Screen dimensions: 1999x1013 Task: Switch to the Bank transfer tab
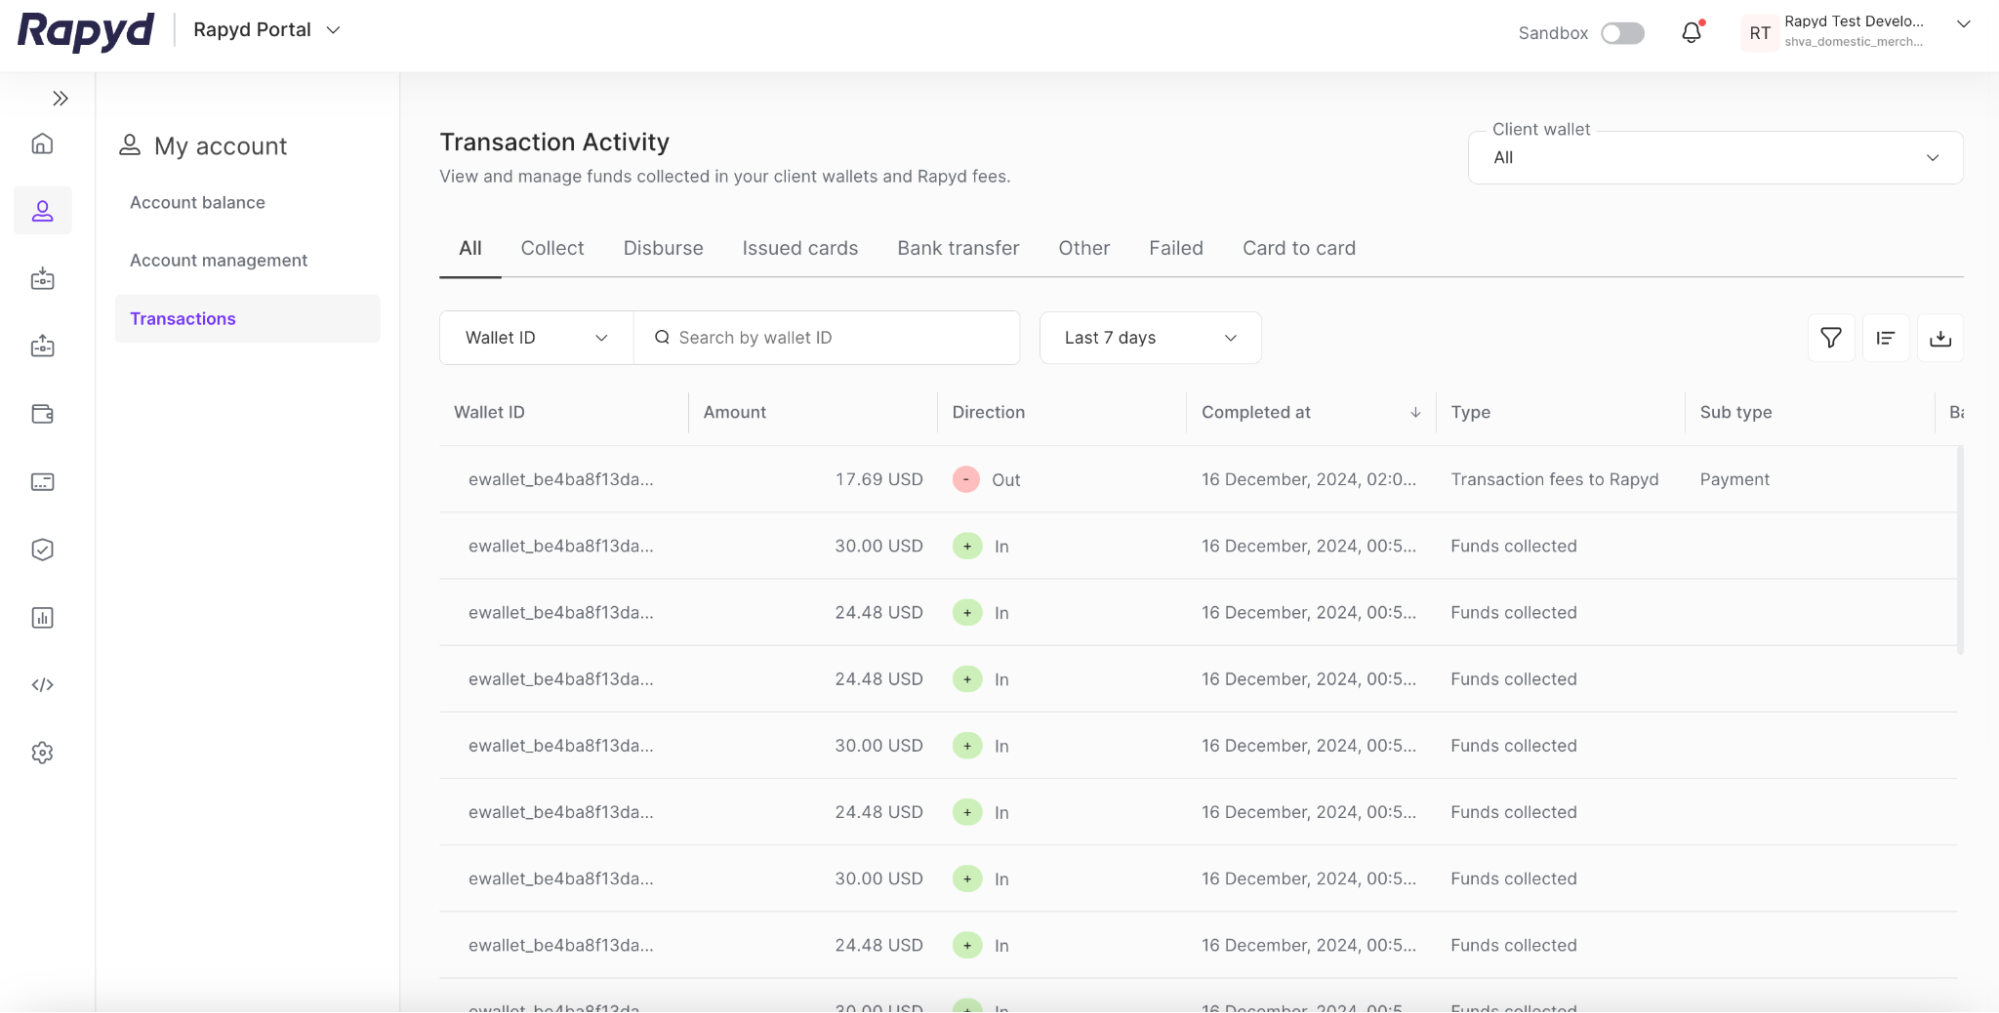coord(957,248)
